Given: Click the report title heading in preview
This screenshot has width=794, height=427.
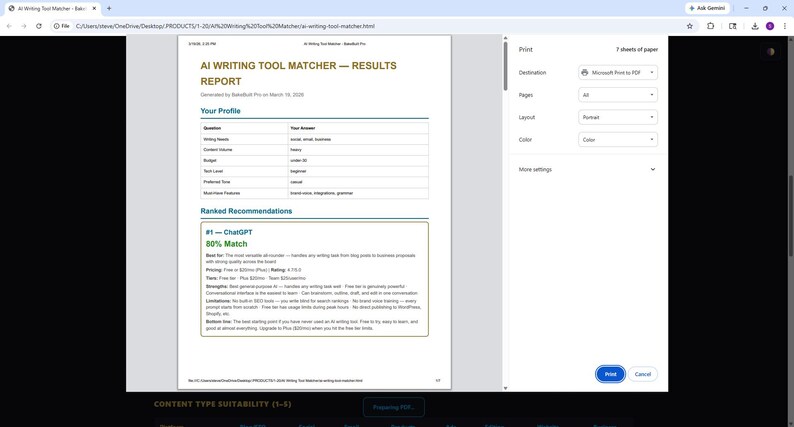Looking at the screenshot, I should click(298, 73).
